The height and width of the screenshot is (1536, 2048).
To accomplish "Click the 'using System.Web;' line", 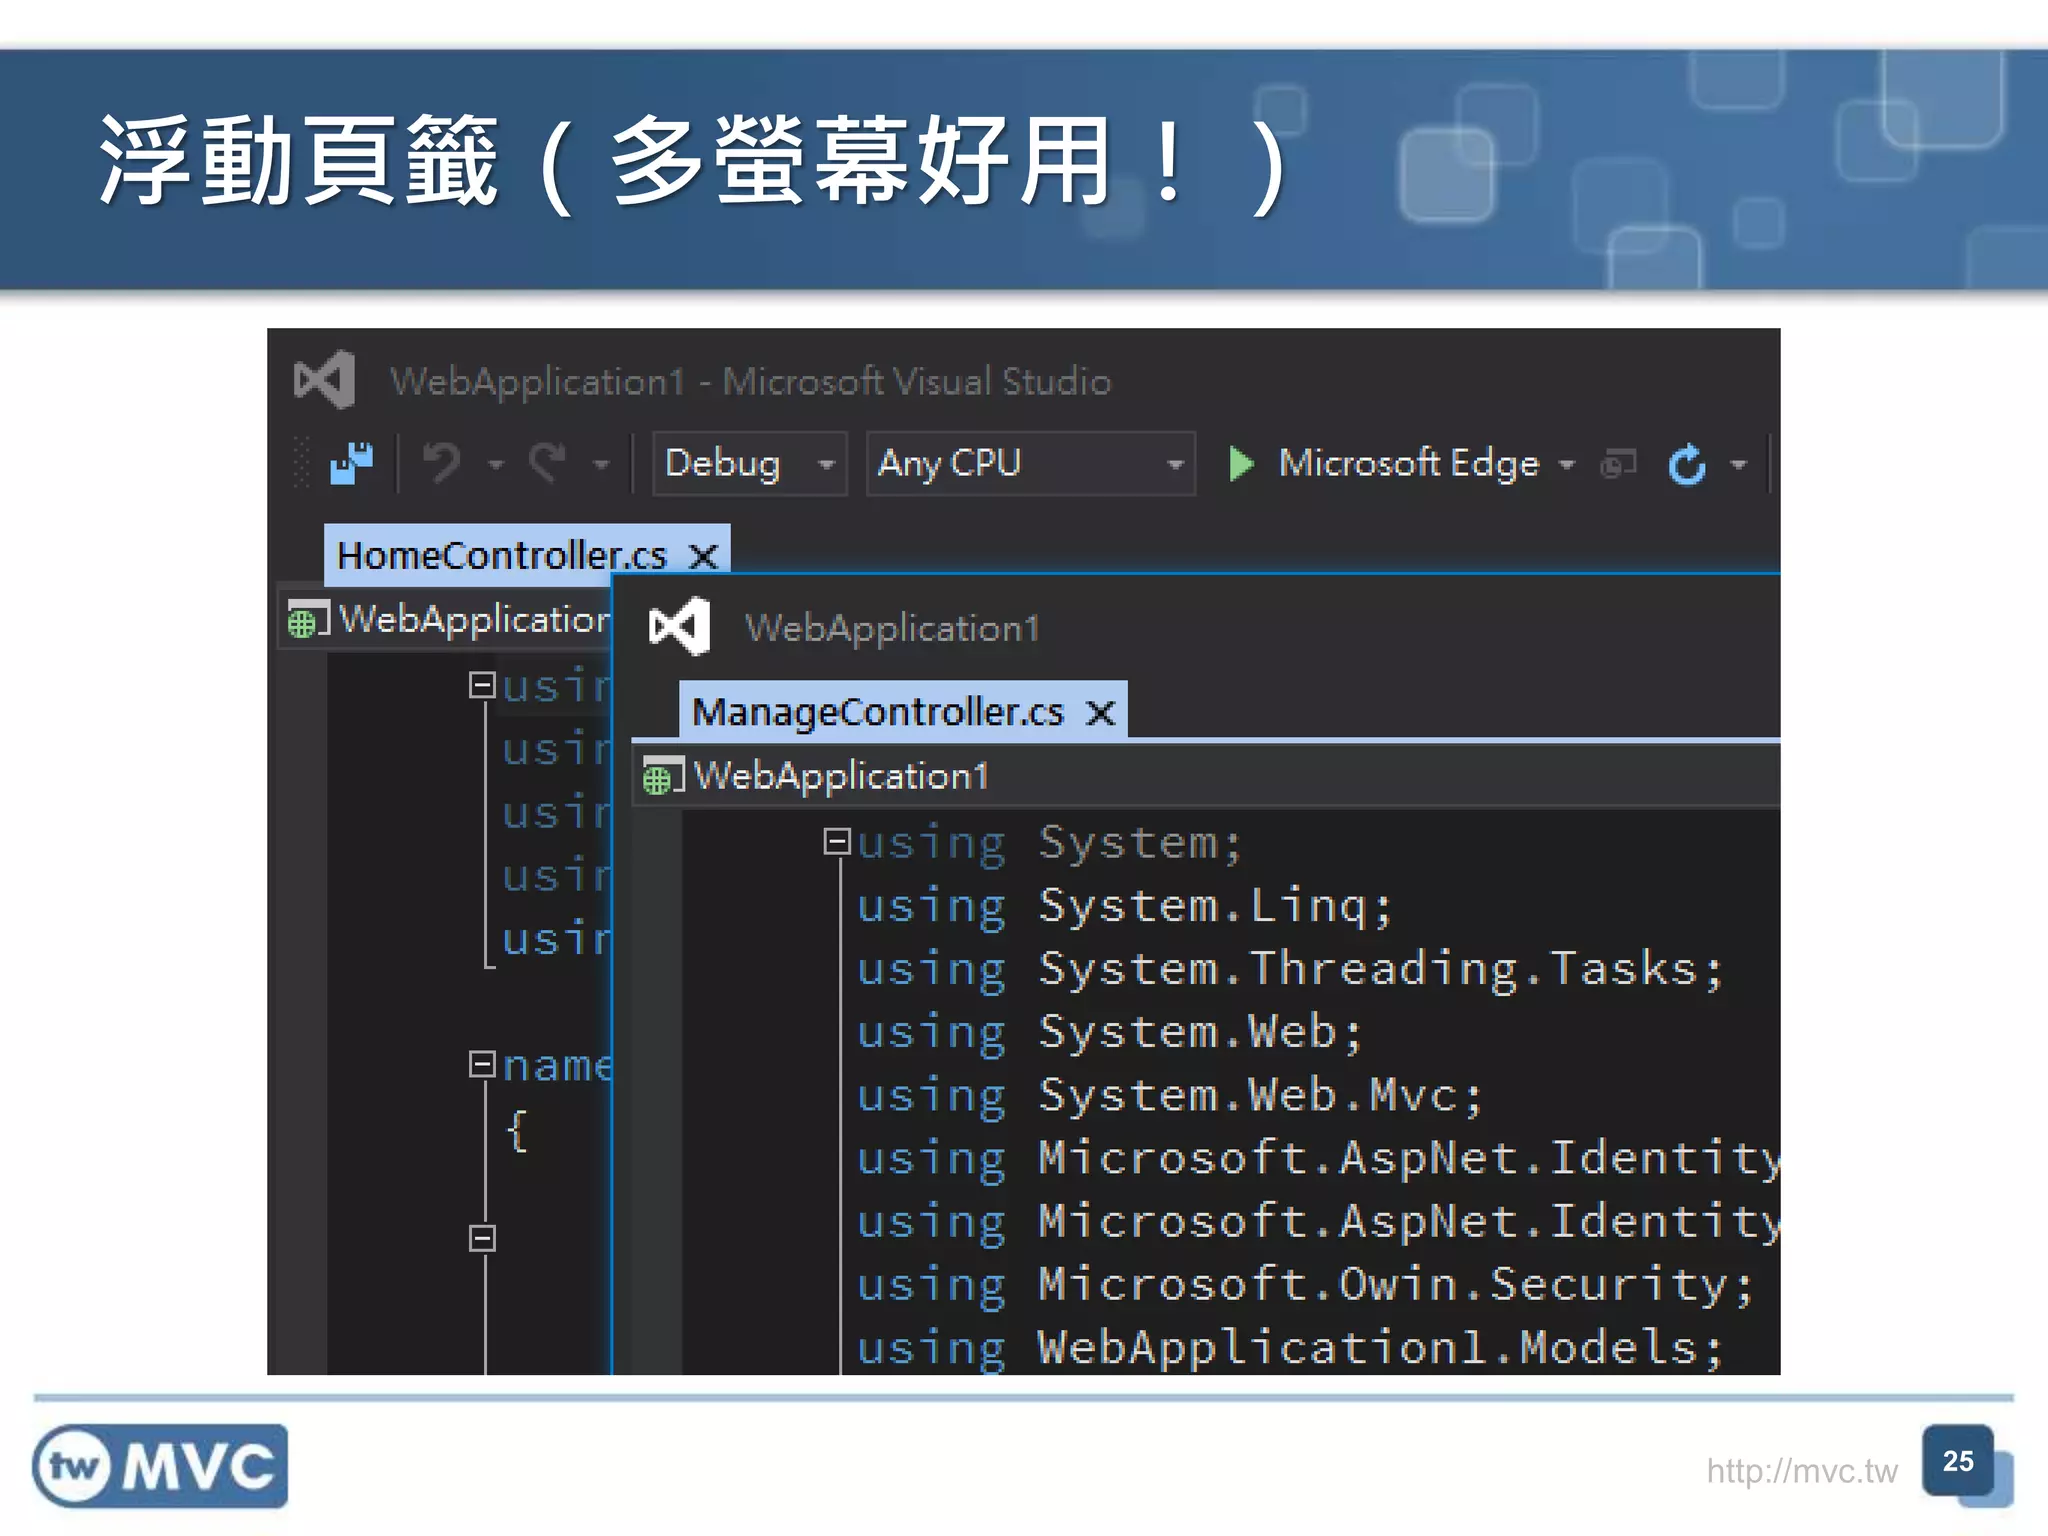I will coord(1110,1032).
